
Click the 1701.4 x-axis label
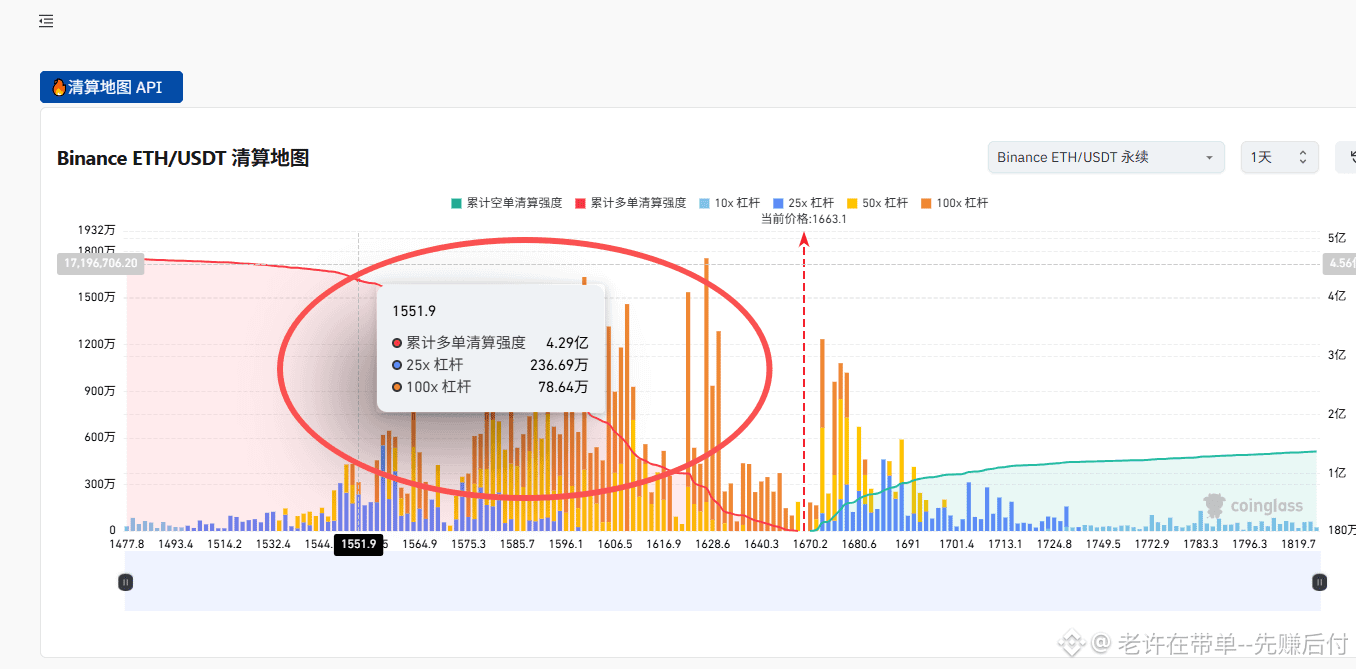click(957, 544)
